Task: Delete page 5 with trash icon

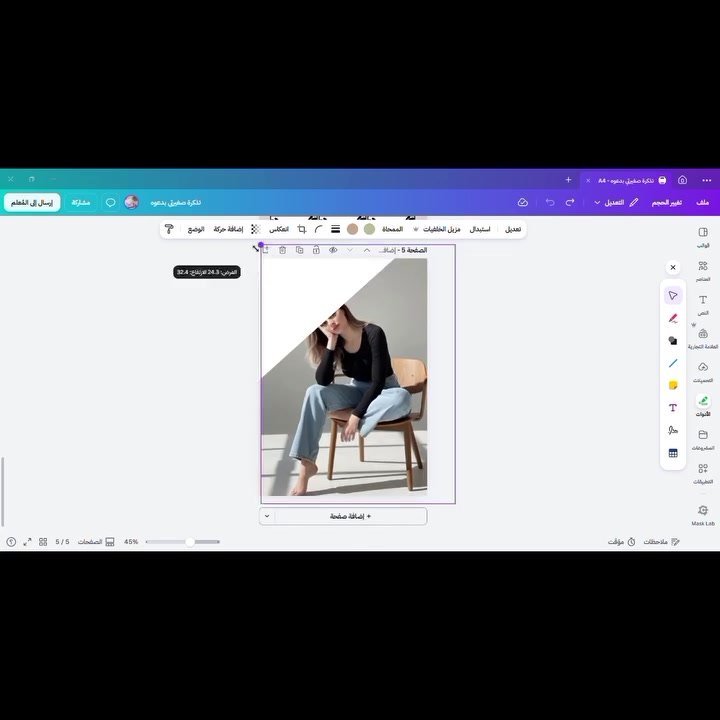Action: [x=282, y=250]
